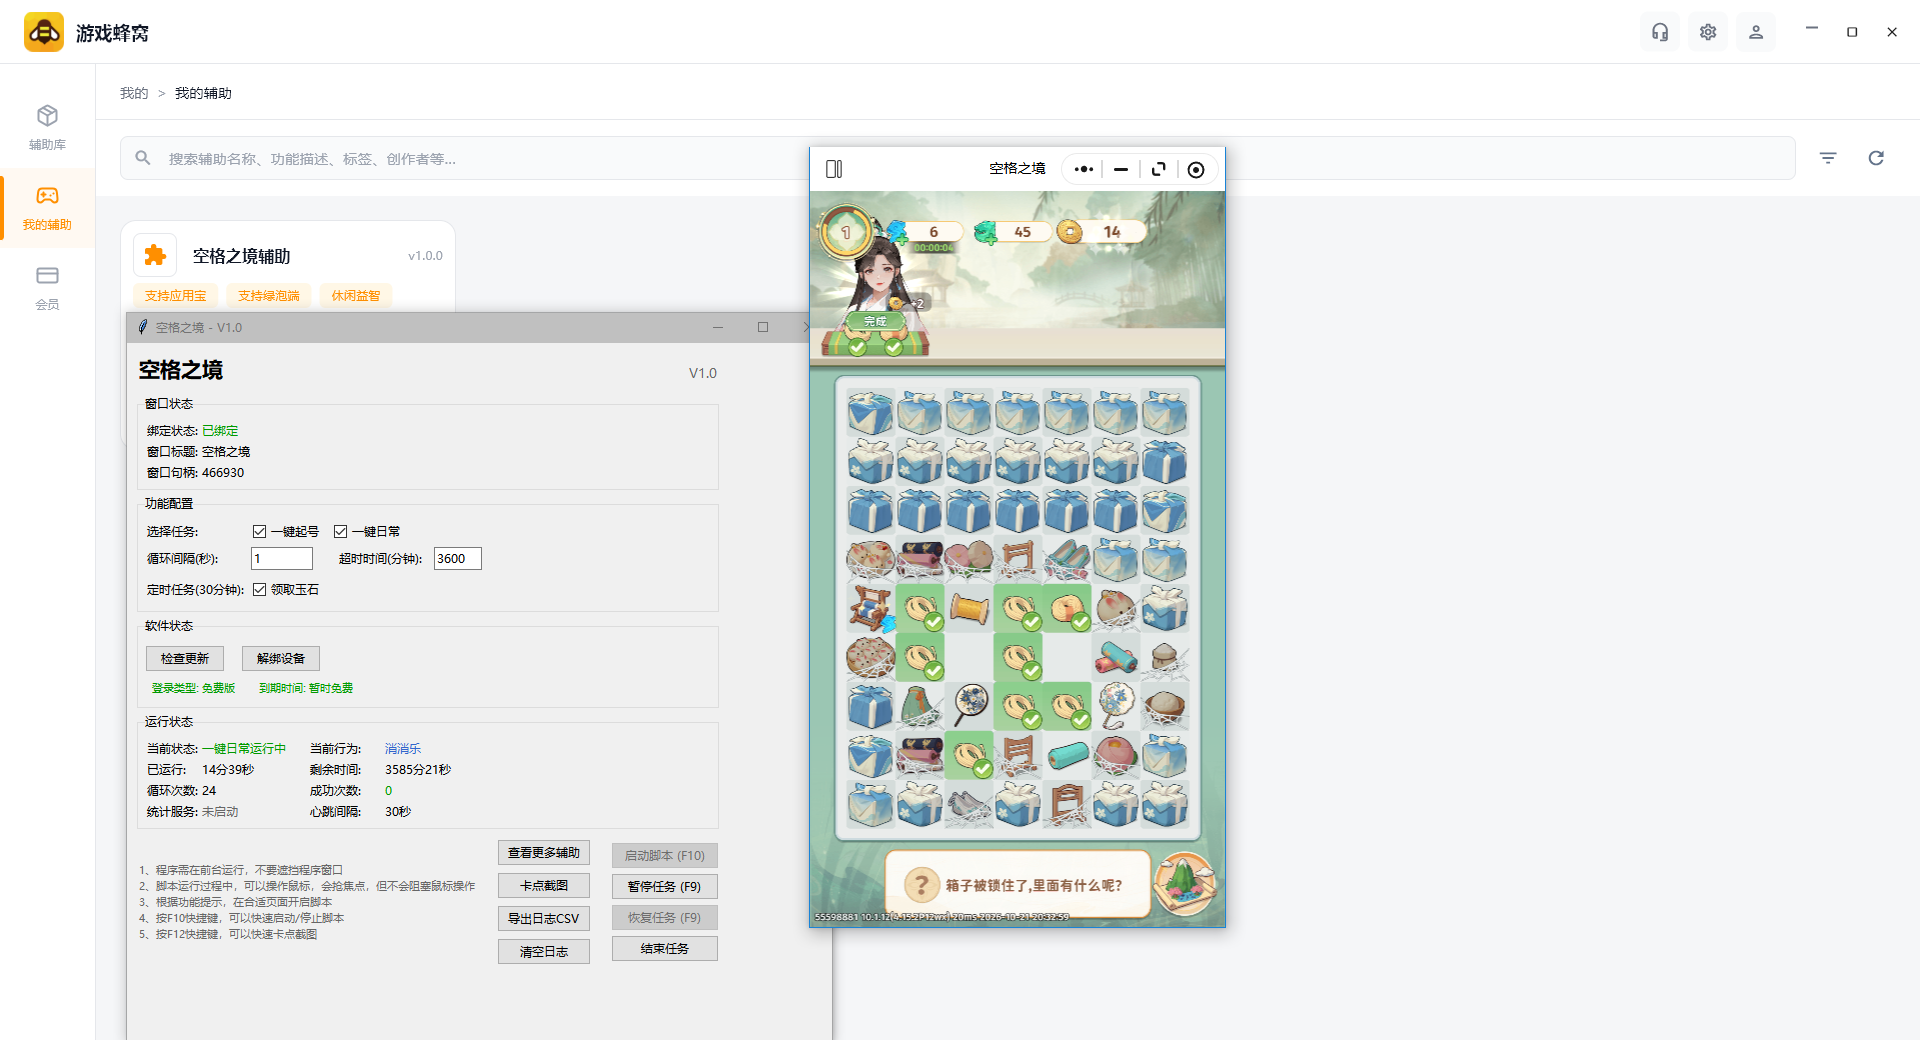Open the game window three-dots menu
Viewport: 1920px width, 1040px height.
[x=1083, y=169]
